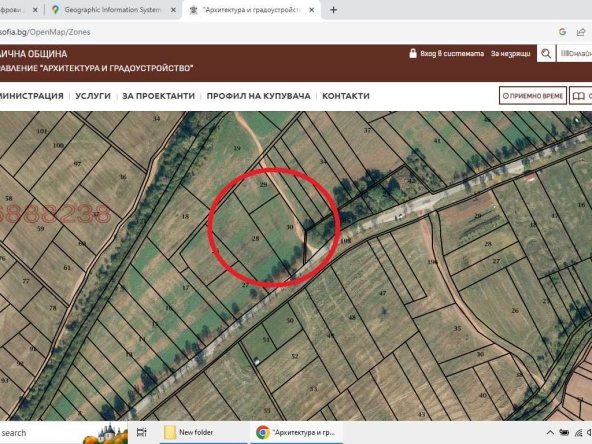This screenshot has width=592, height=444.
Task: Click parcel 35 on the map
Action: [x=457, y=328]
